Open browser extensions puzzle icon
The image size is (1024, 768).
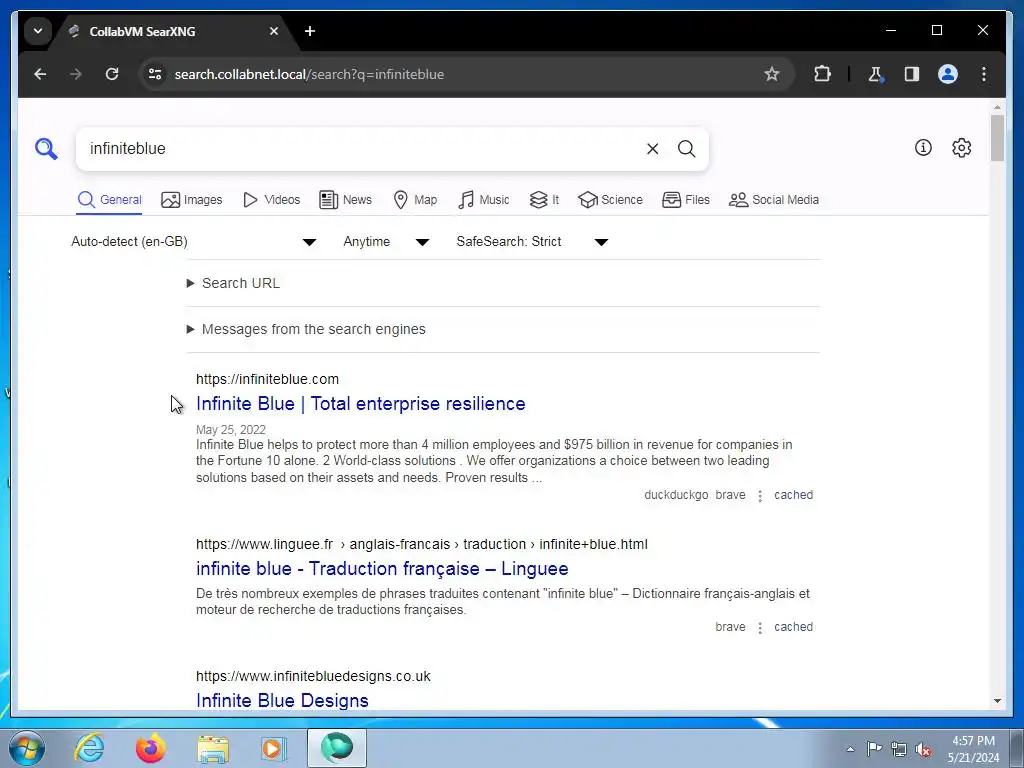[822, 74]
